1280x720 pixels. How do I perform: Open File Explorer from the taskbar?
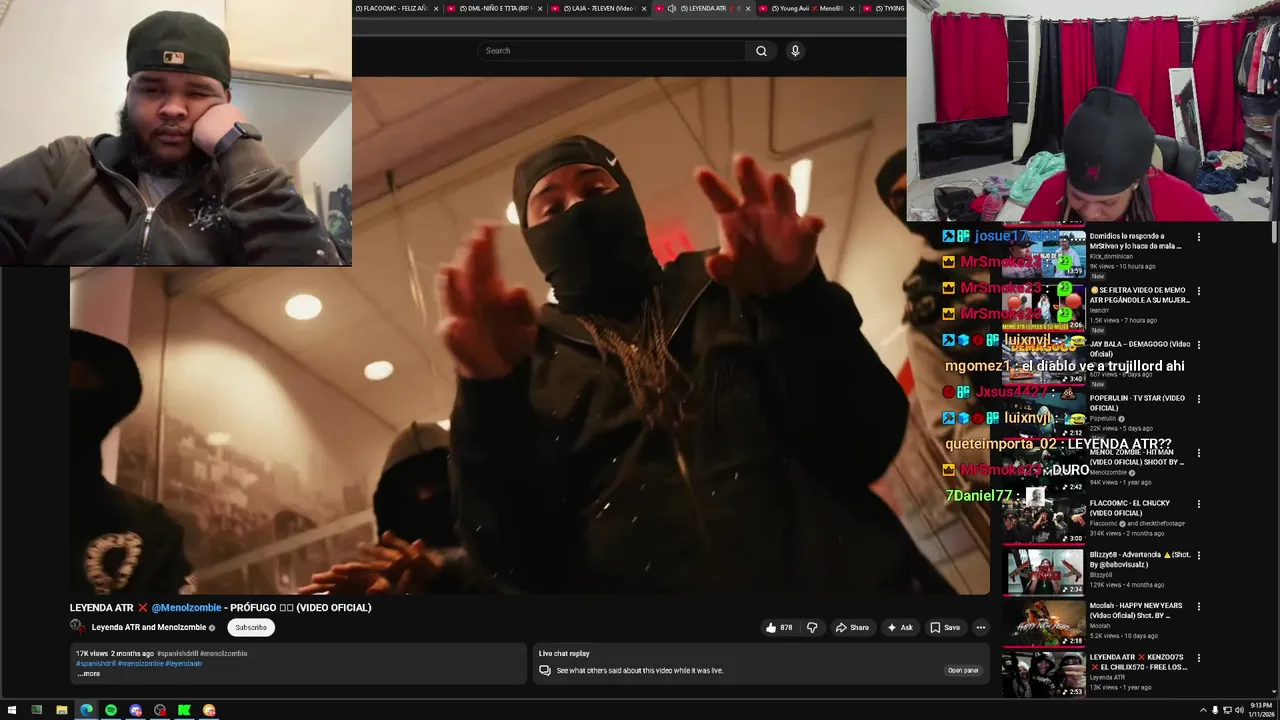pyautogui.click(x=61, y=710)
